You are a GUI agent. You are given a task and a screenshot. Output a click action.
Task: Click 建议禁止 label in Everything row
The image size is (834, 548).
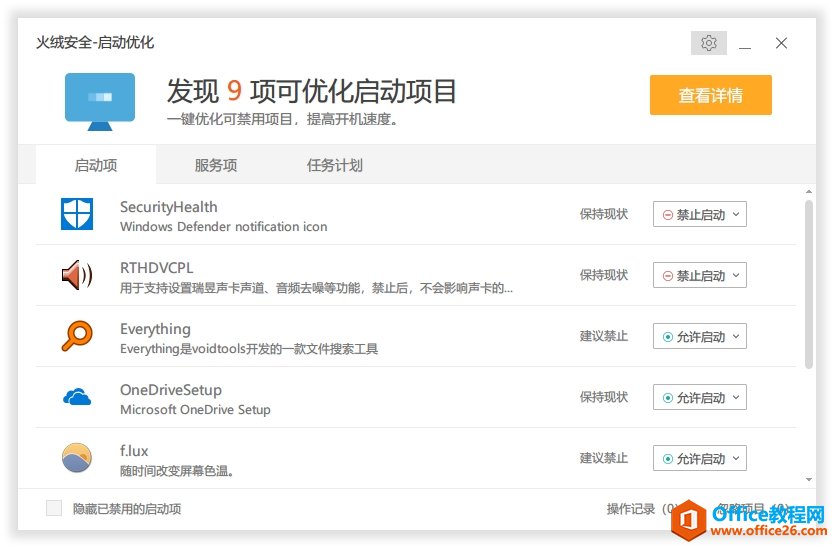(x=604, y=336)
